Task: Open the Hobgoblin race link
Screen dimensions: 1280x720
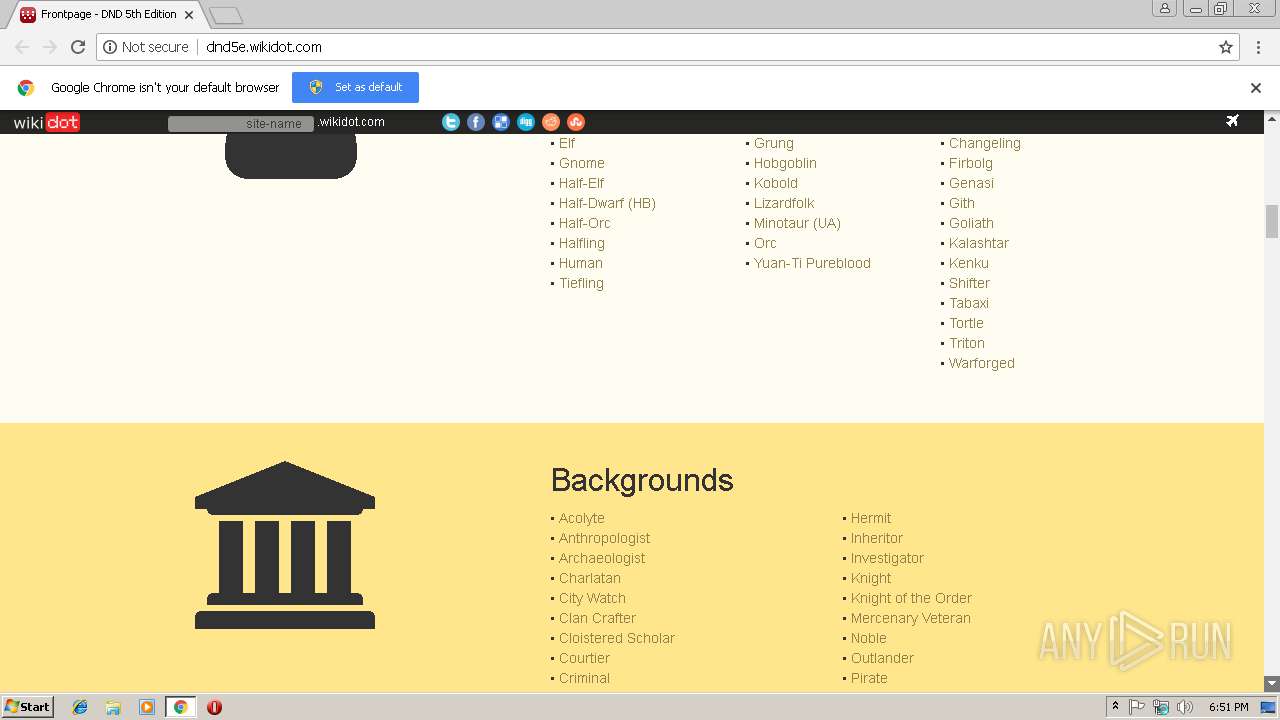Action: 785,163
